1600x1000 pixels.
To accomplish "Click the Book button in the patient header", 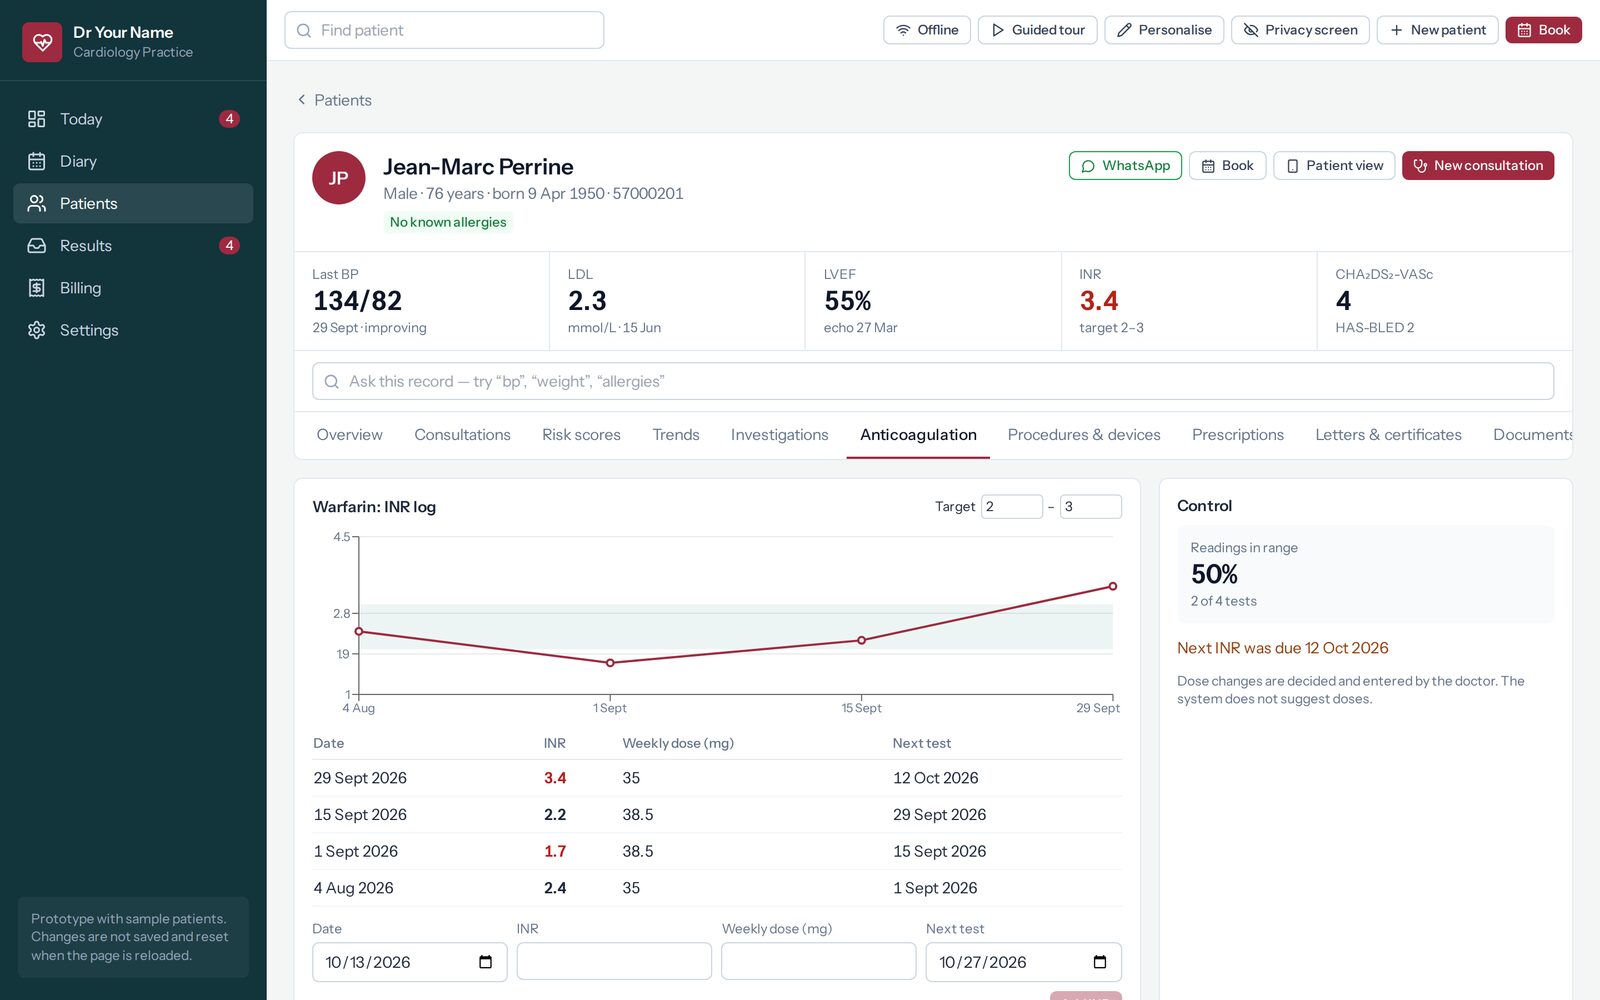I will [x=1228, y=166].
